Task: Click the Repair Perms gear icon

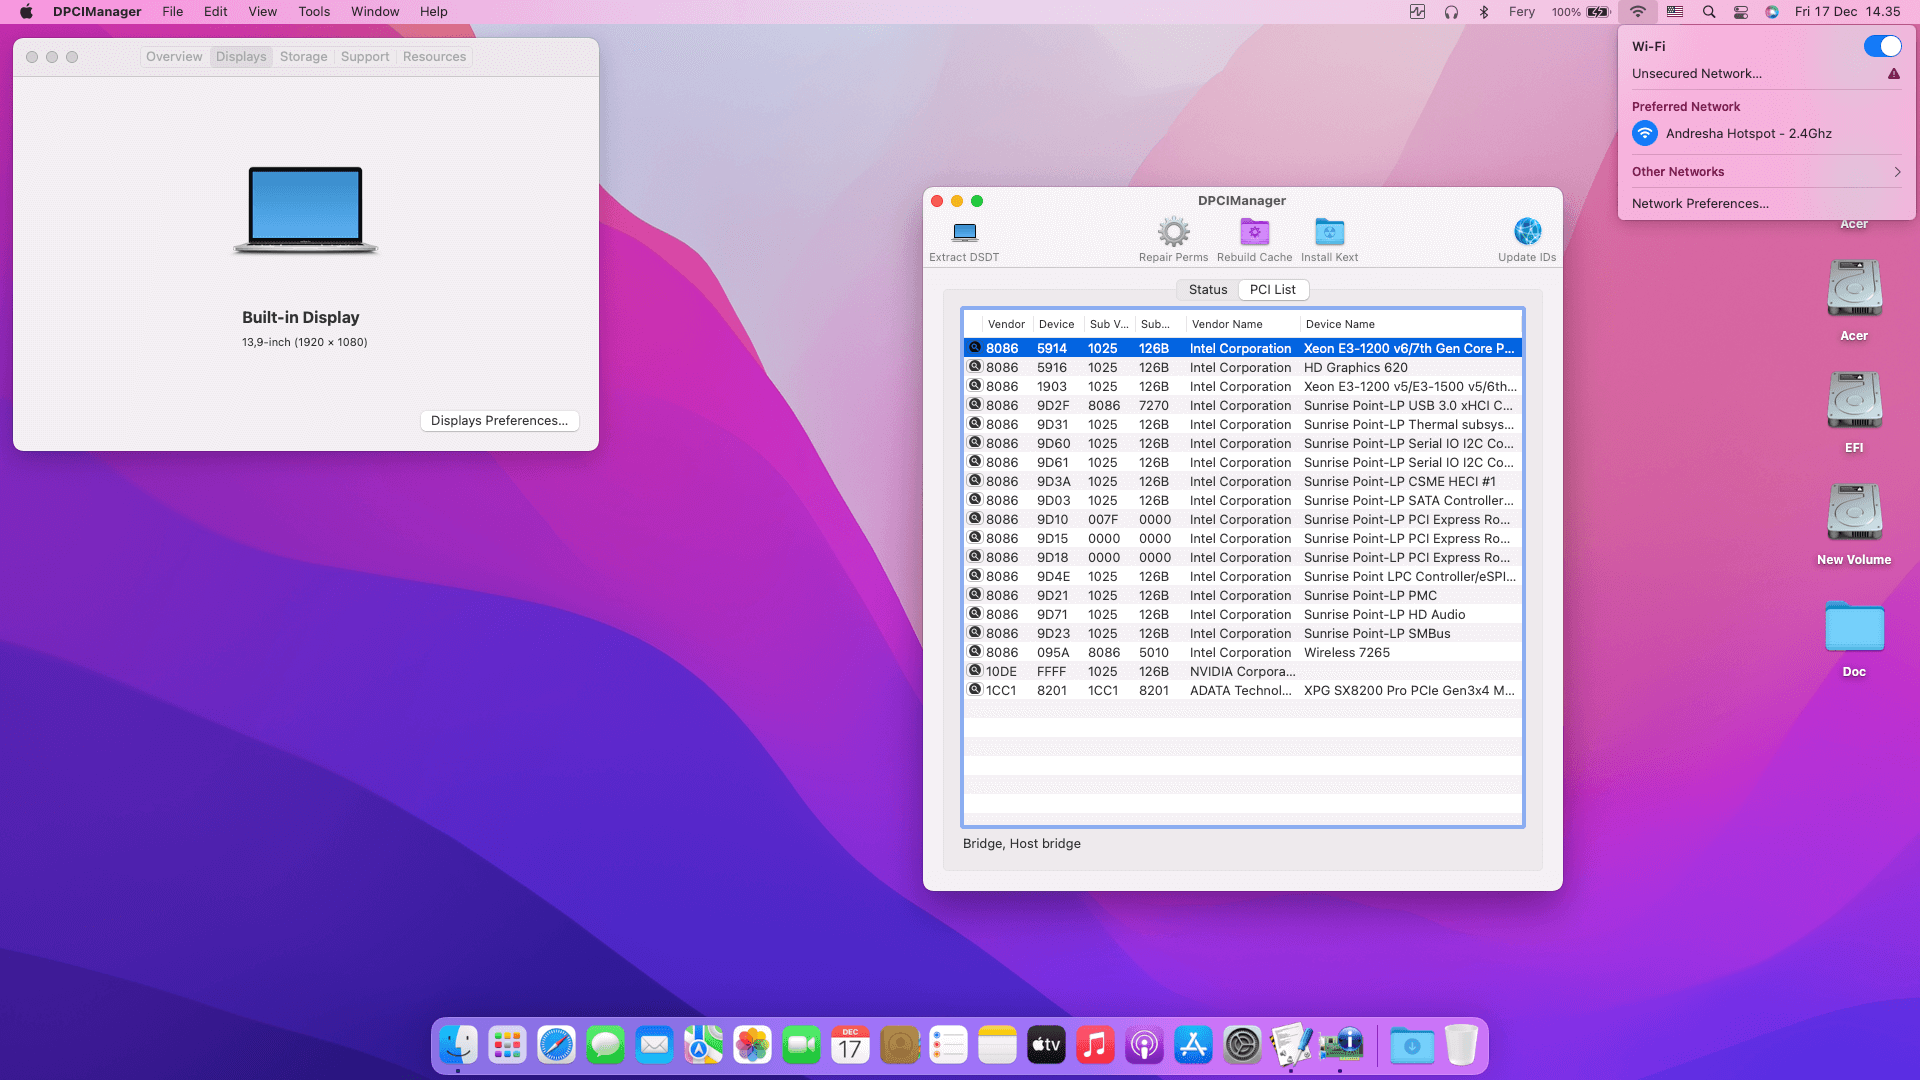Action: click(x=1173, y=232)
